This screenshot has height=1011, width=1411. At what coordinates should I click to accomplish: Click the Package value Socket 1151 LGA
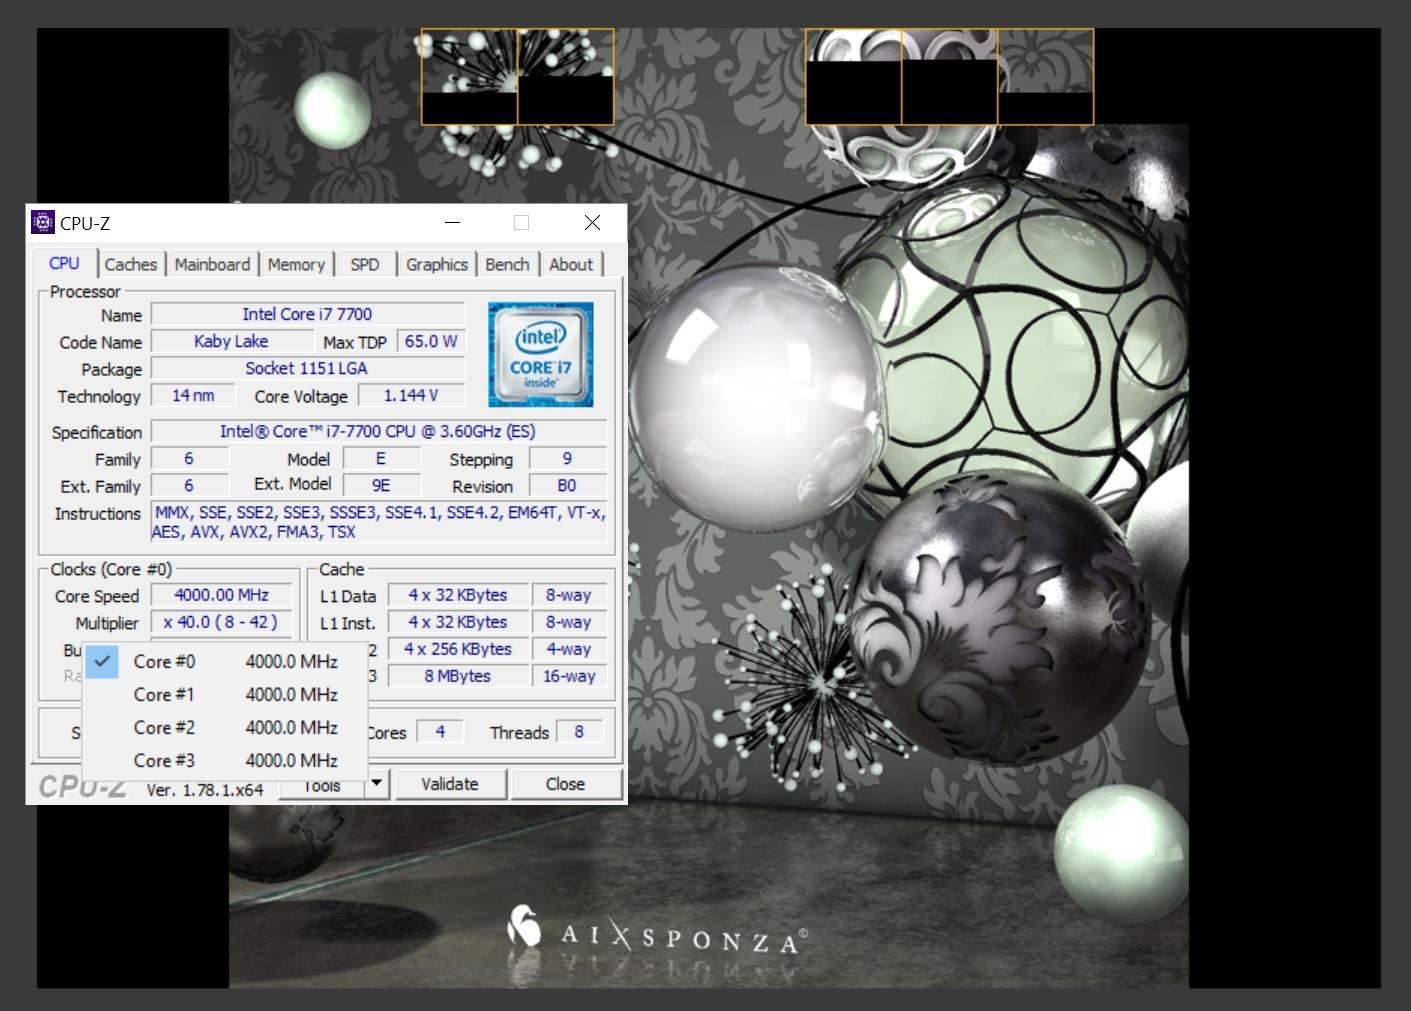point(307,368)
